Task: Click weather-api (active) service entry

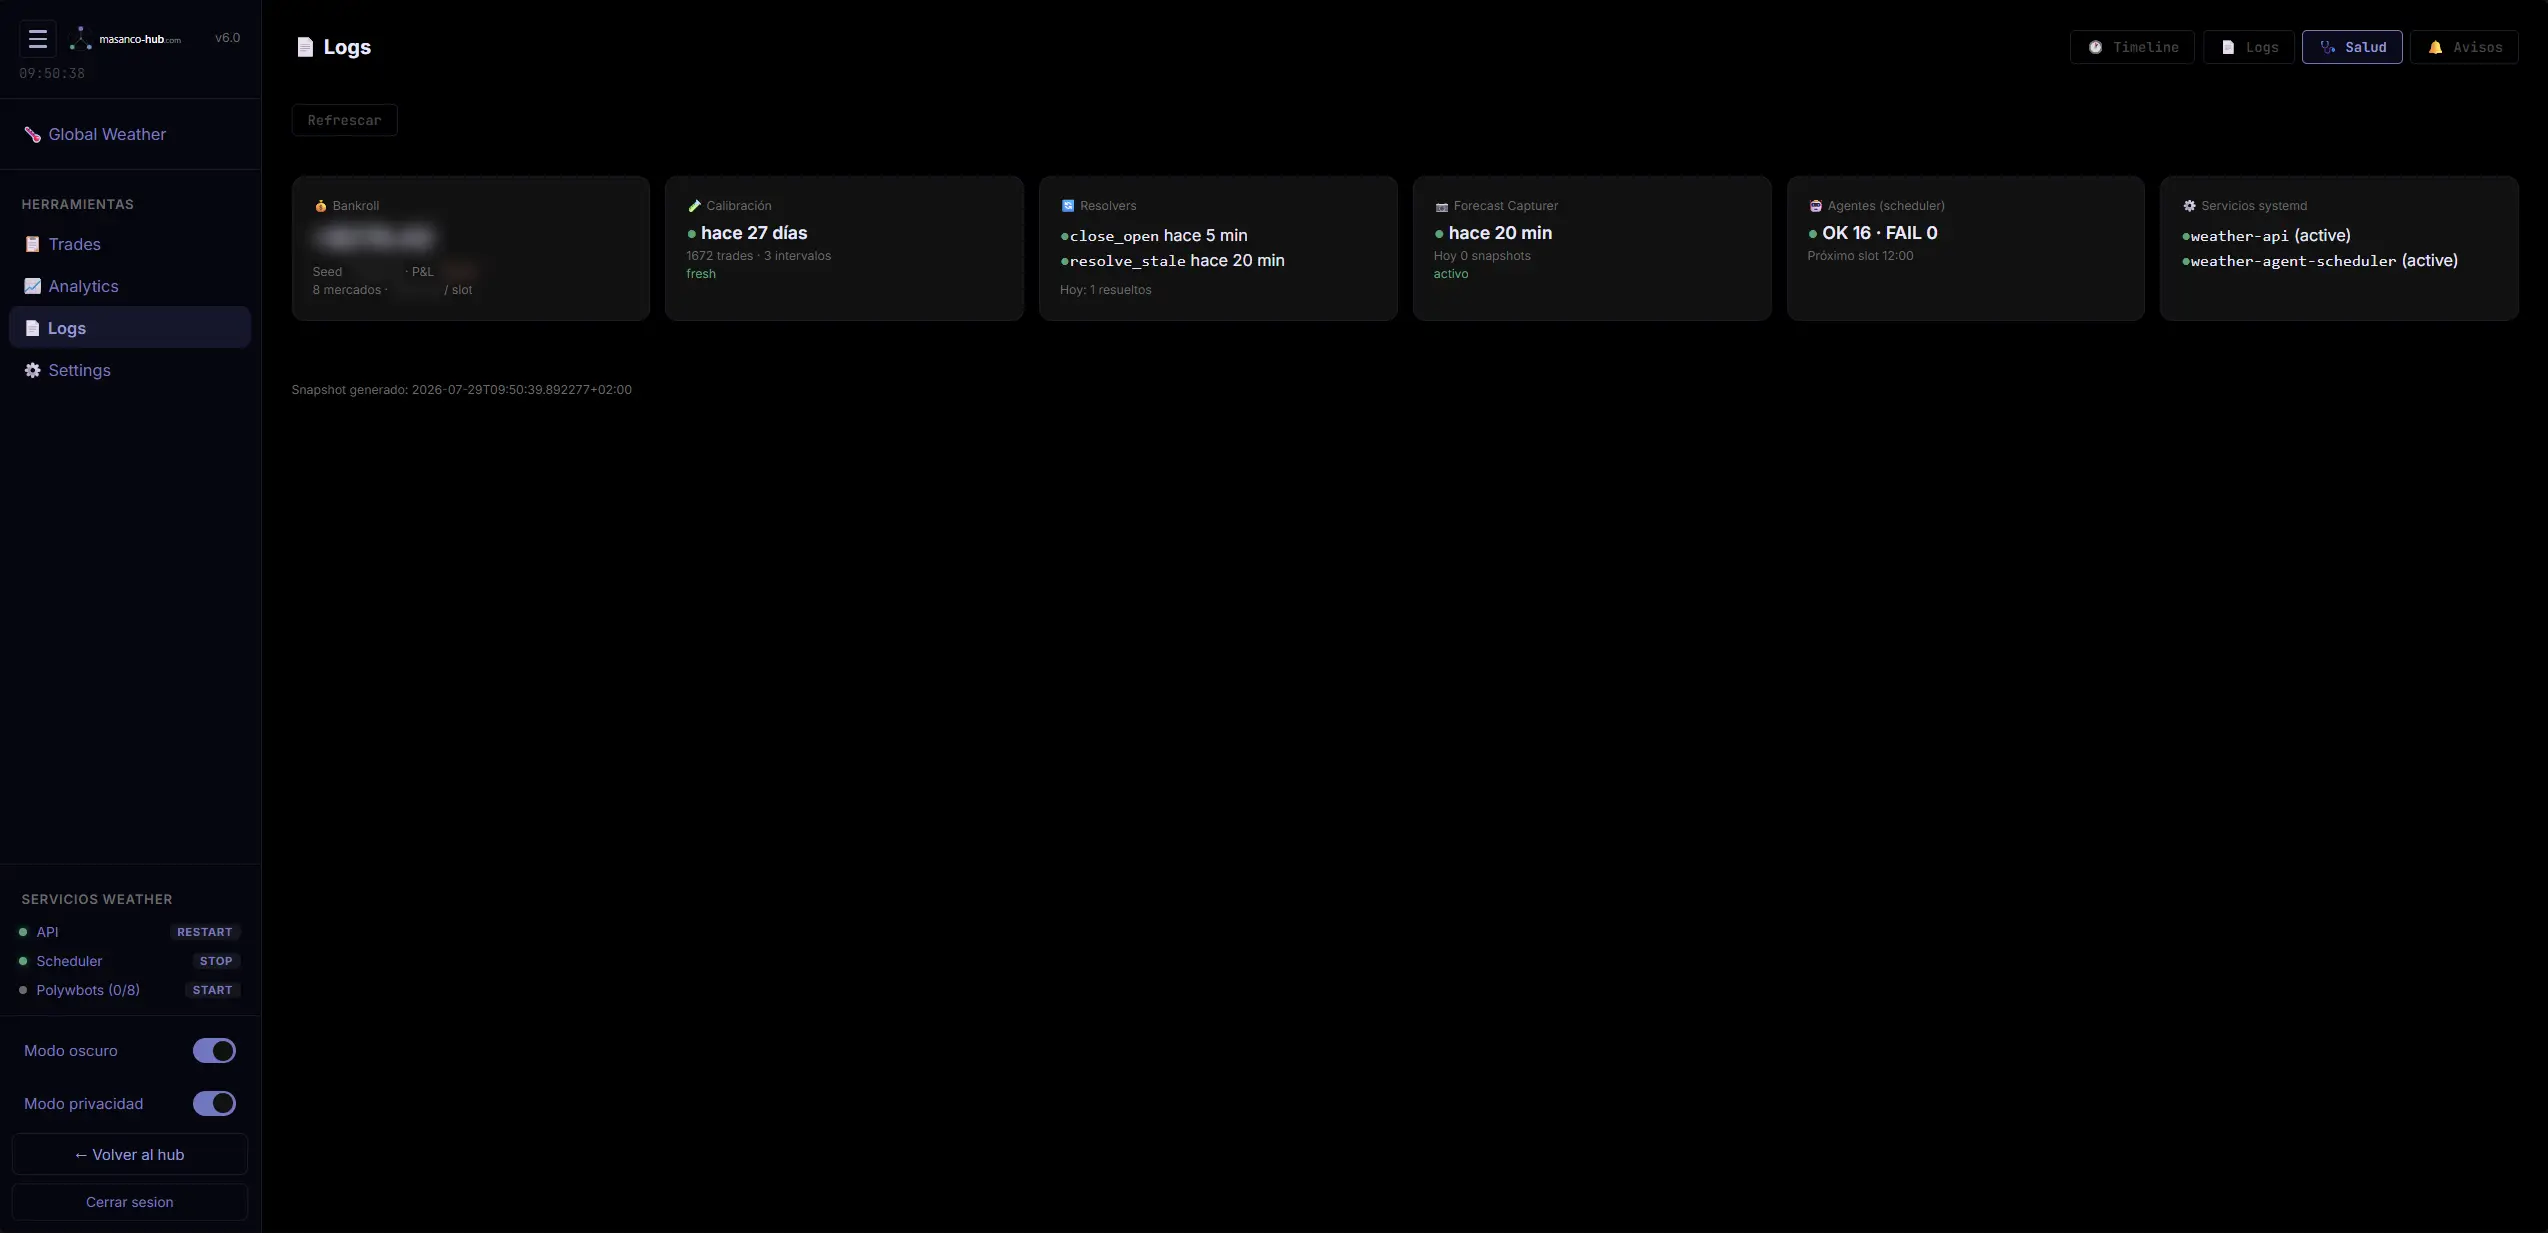Action: (x=2266, y=236)
